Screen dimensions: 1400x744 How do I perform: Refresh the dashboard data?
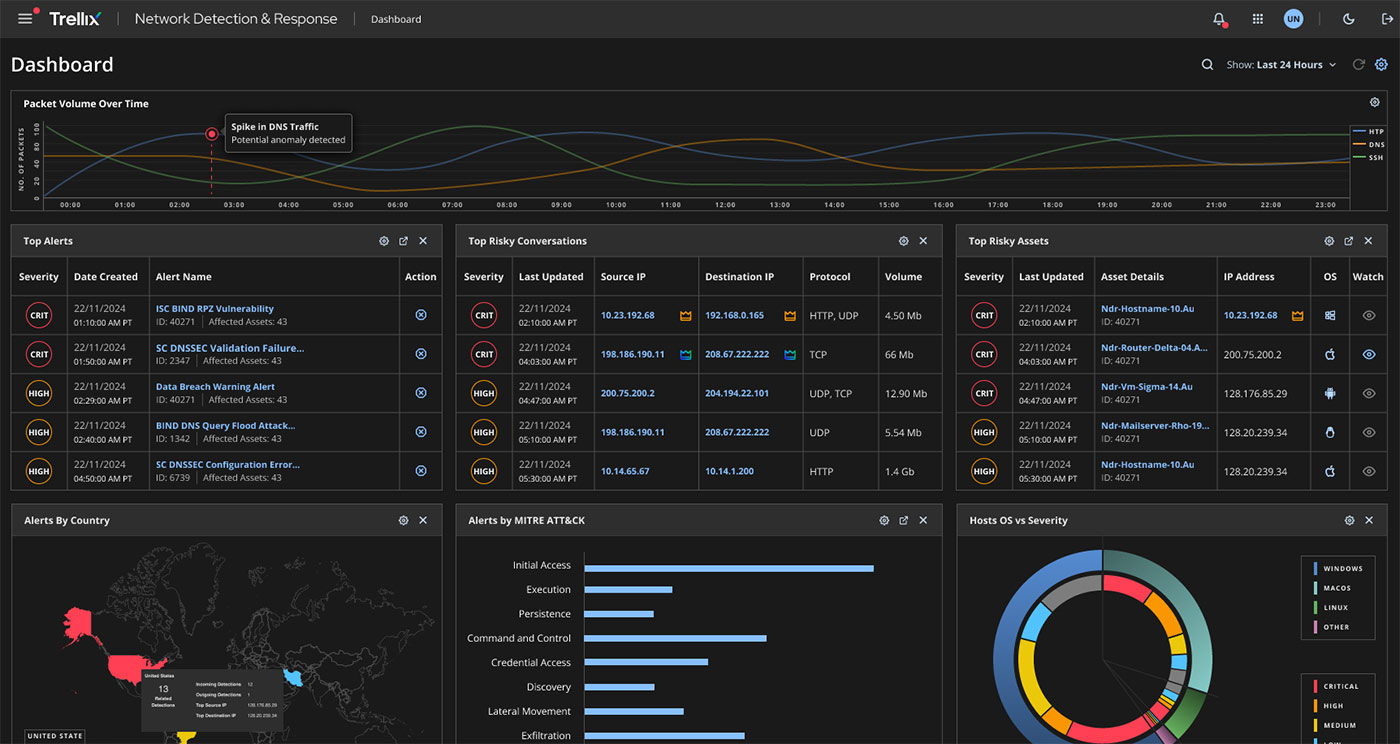tap(1358, 65)
